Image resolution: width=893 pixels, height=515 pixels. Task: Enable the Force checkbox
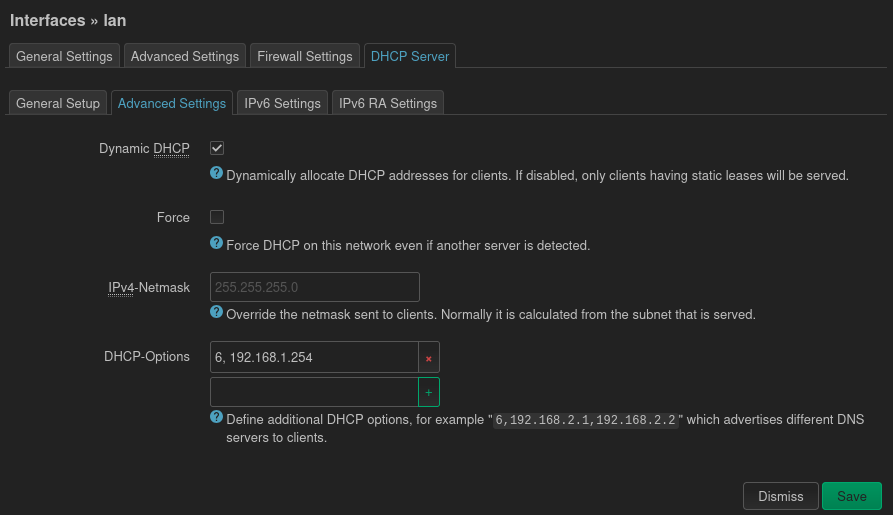pos(217,217)
